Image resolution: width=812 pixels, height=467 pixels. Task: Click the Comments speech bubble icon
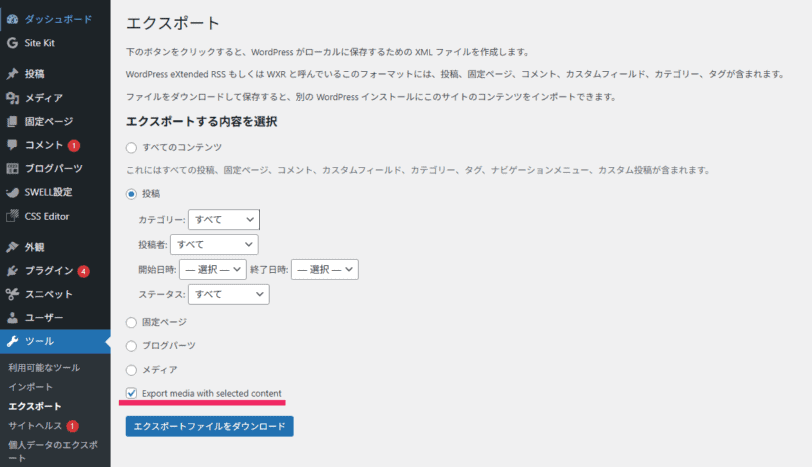[x=12, y=145]
